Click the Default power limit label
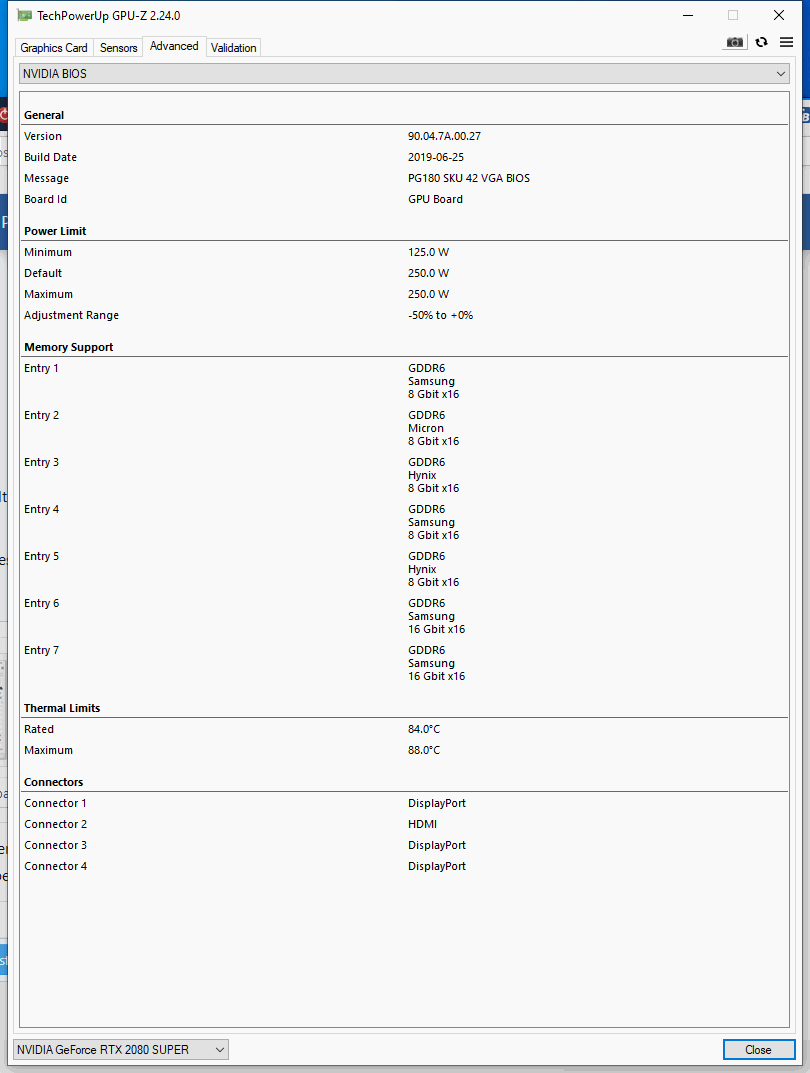The height and width of the screenshot is (1073, 810). coord(42,273)
